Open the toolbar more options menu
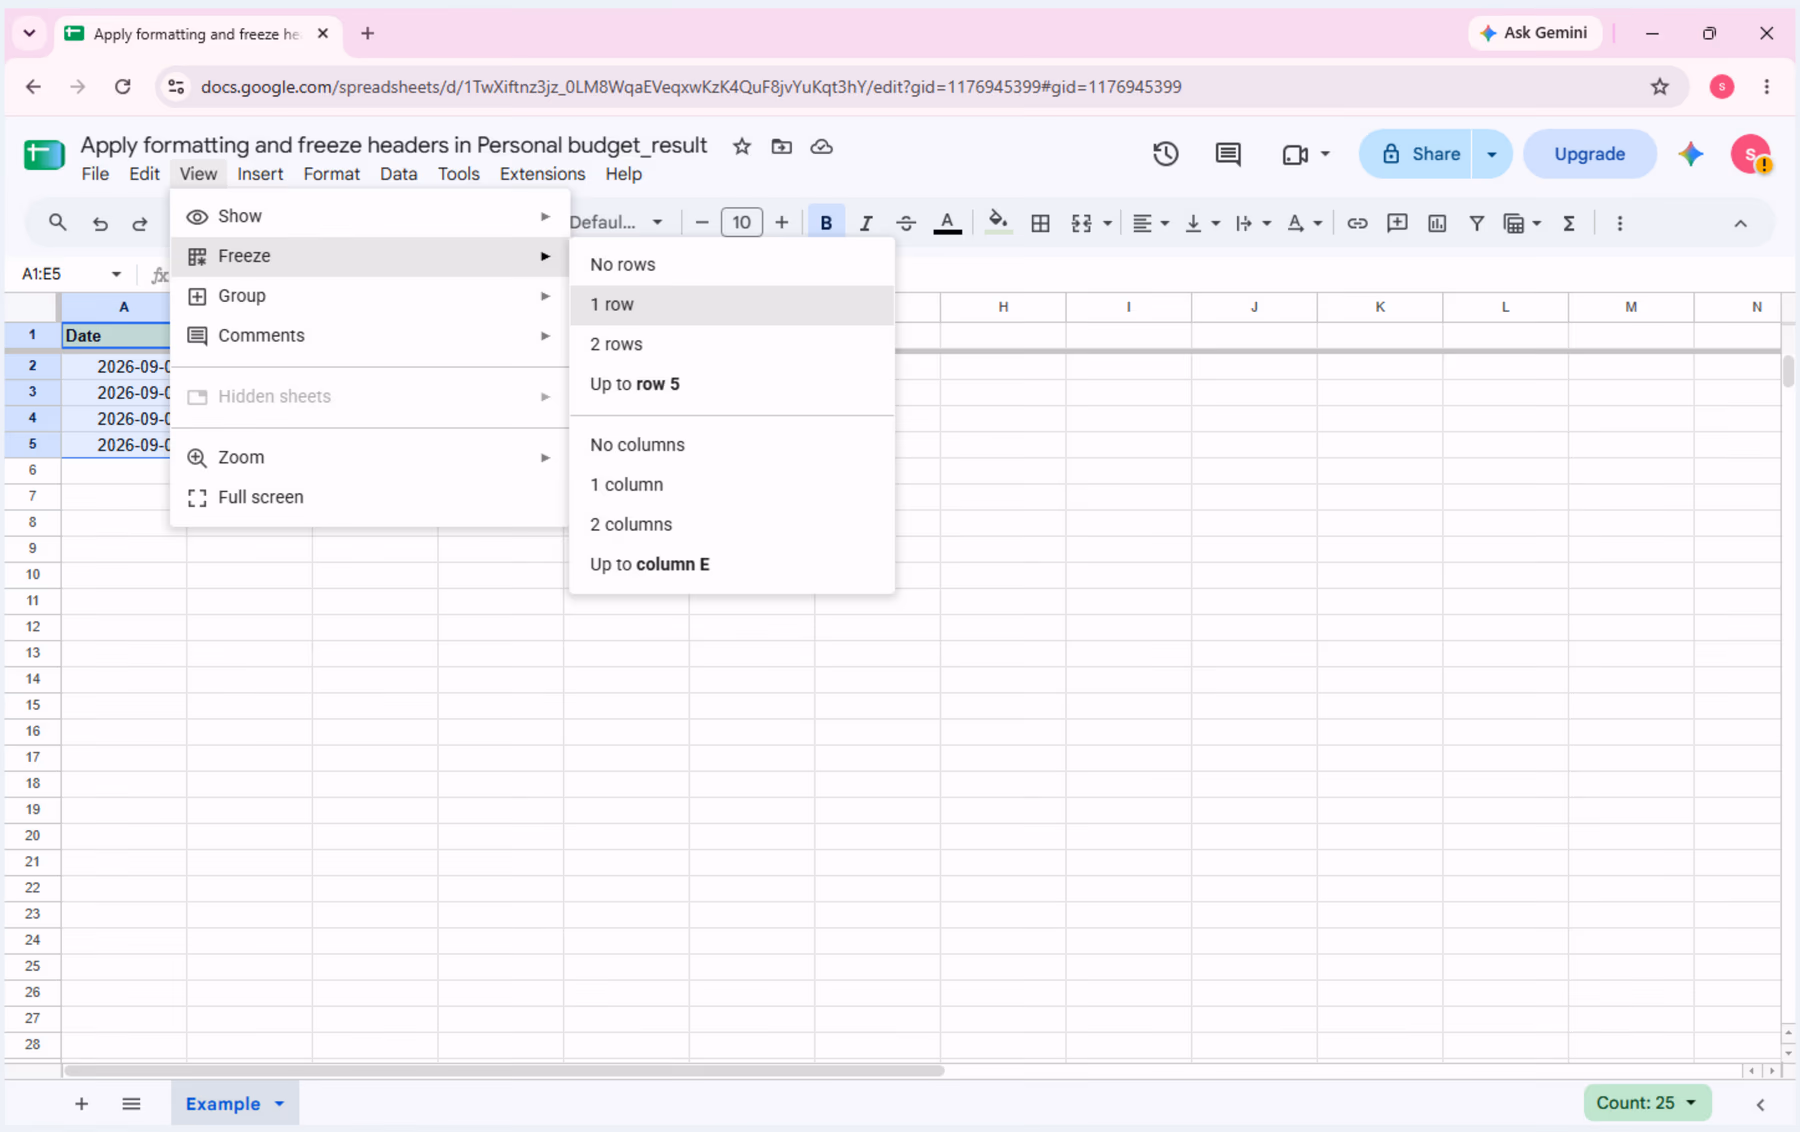 pyautogui.click(x=1620, y=223)
